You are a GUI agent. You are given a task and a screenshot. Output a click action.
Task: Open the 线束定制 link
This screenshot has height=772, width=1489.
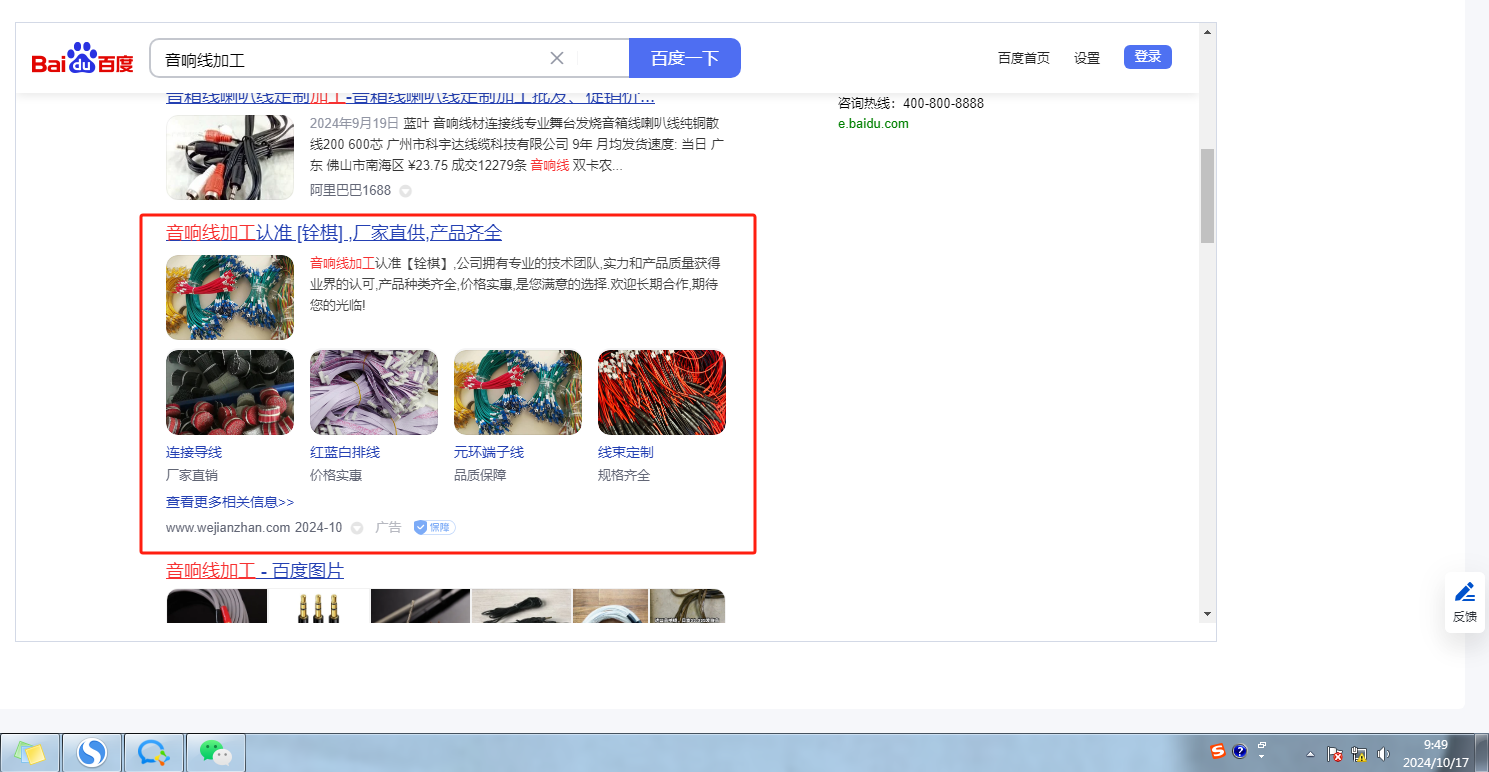(626, 452)
